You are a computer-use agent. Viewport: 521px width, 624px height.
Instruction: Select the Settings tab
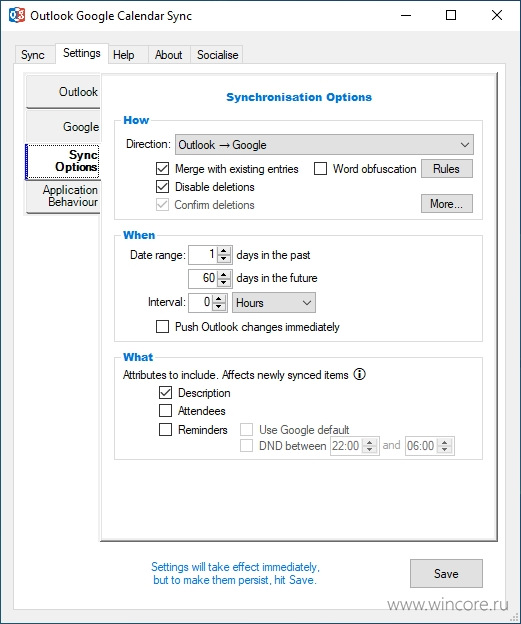(82, 53)
